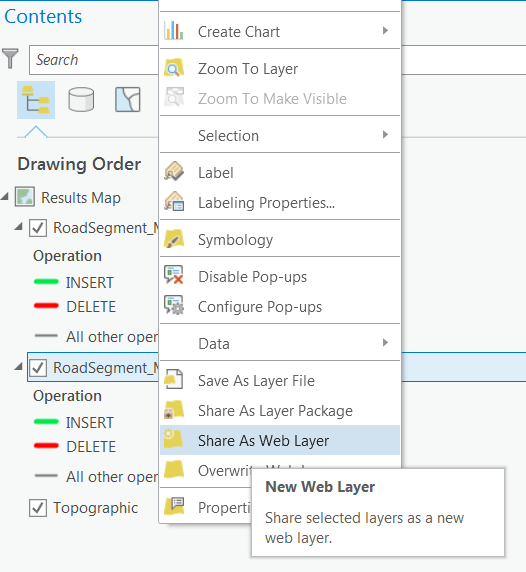Select List By Selection icon

(128, 99)
